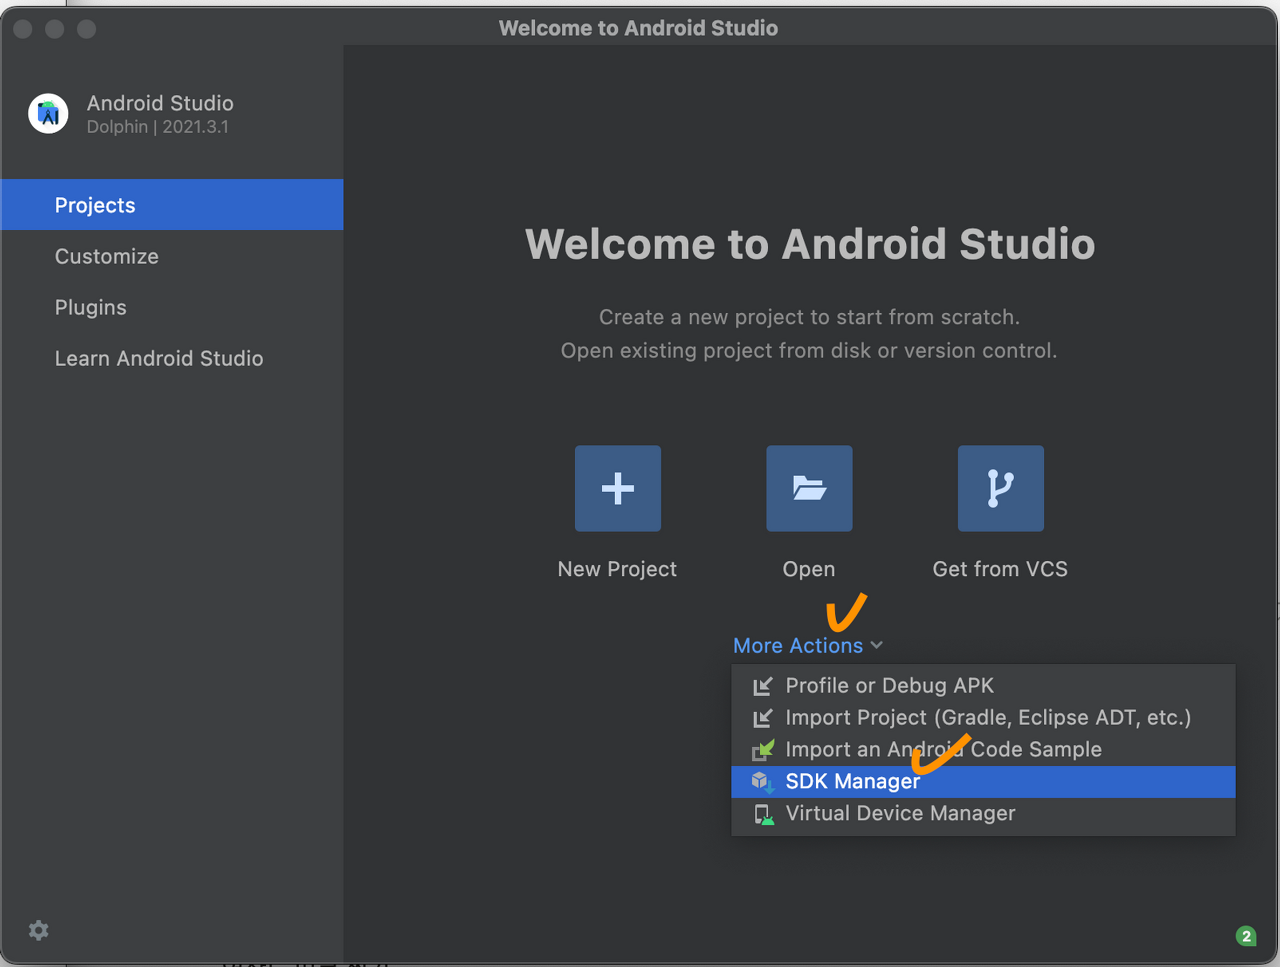This screenshot has height=967, width=1280.
Task: Click the Import Android Code Sample icon
Action: coord(763,750)
